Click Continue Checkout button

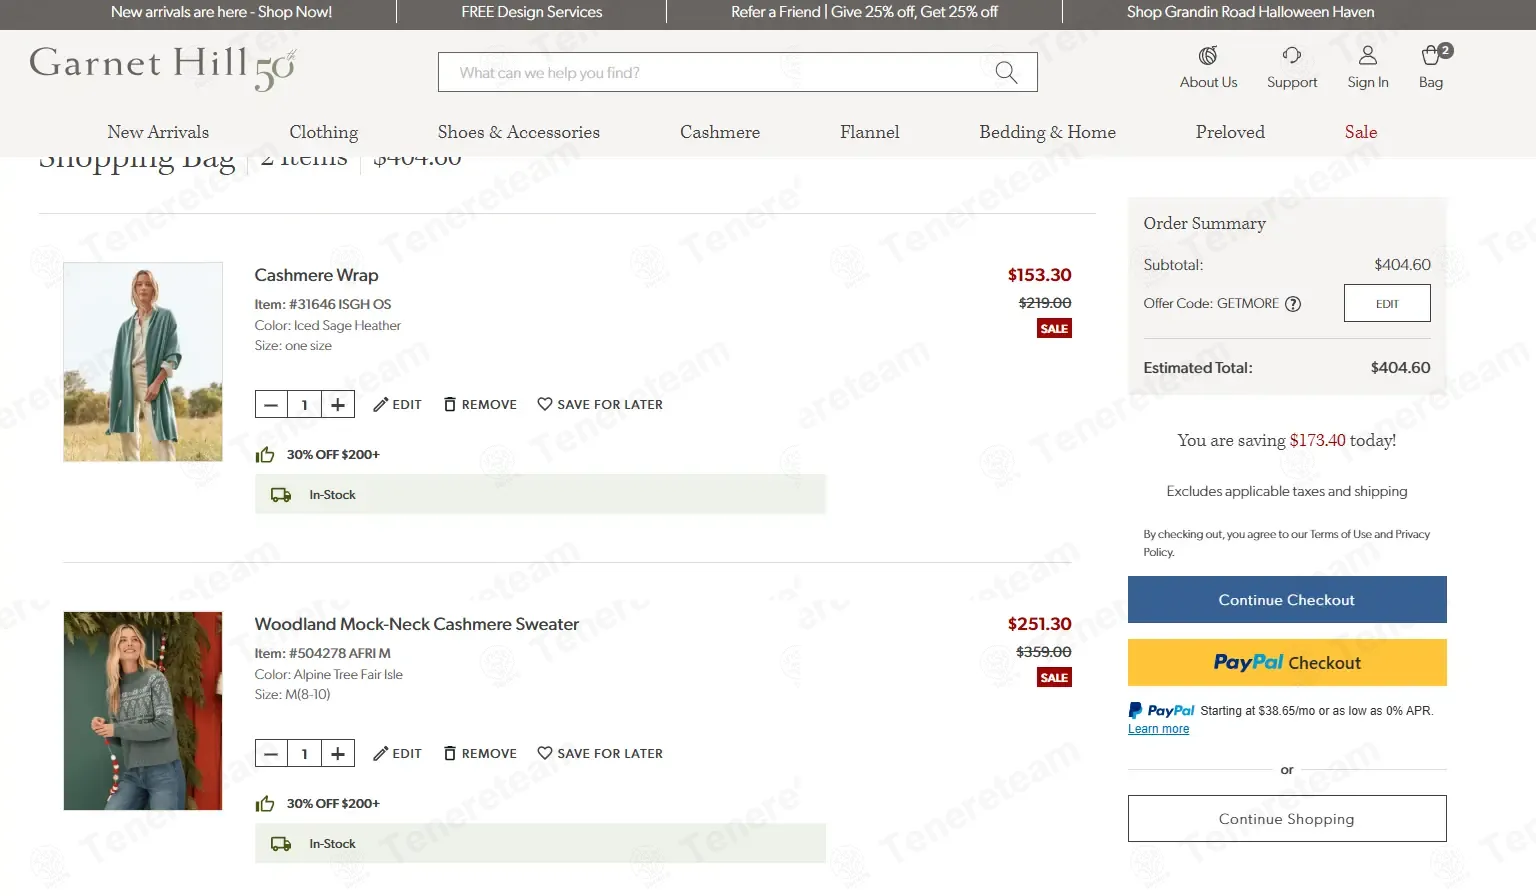point(1287,600)
